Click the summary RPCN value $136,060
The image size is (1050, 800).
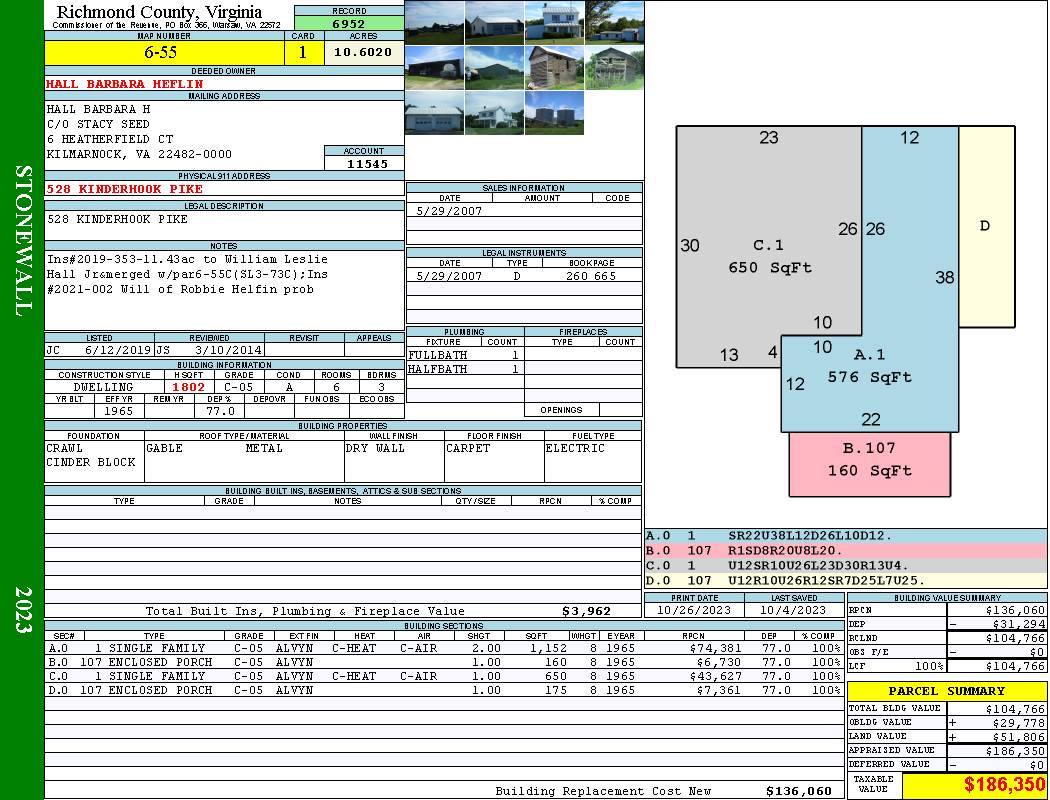[x=1015, y=611]
